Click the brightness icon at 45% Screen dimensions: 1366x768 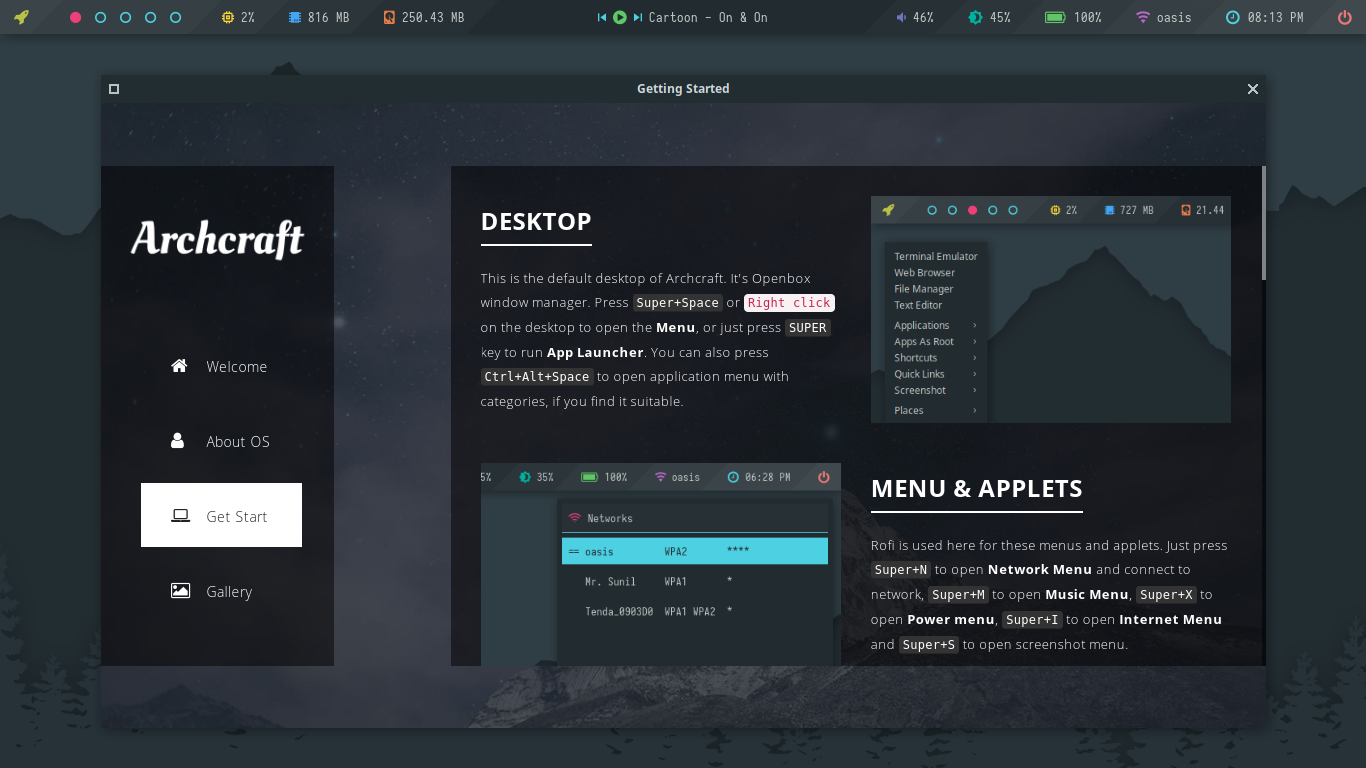[x=975, y=17]
